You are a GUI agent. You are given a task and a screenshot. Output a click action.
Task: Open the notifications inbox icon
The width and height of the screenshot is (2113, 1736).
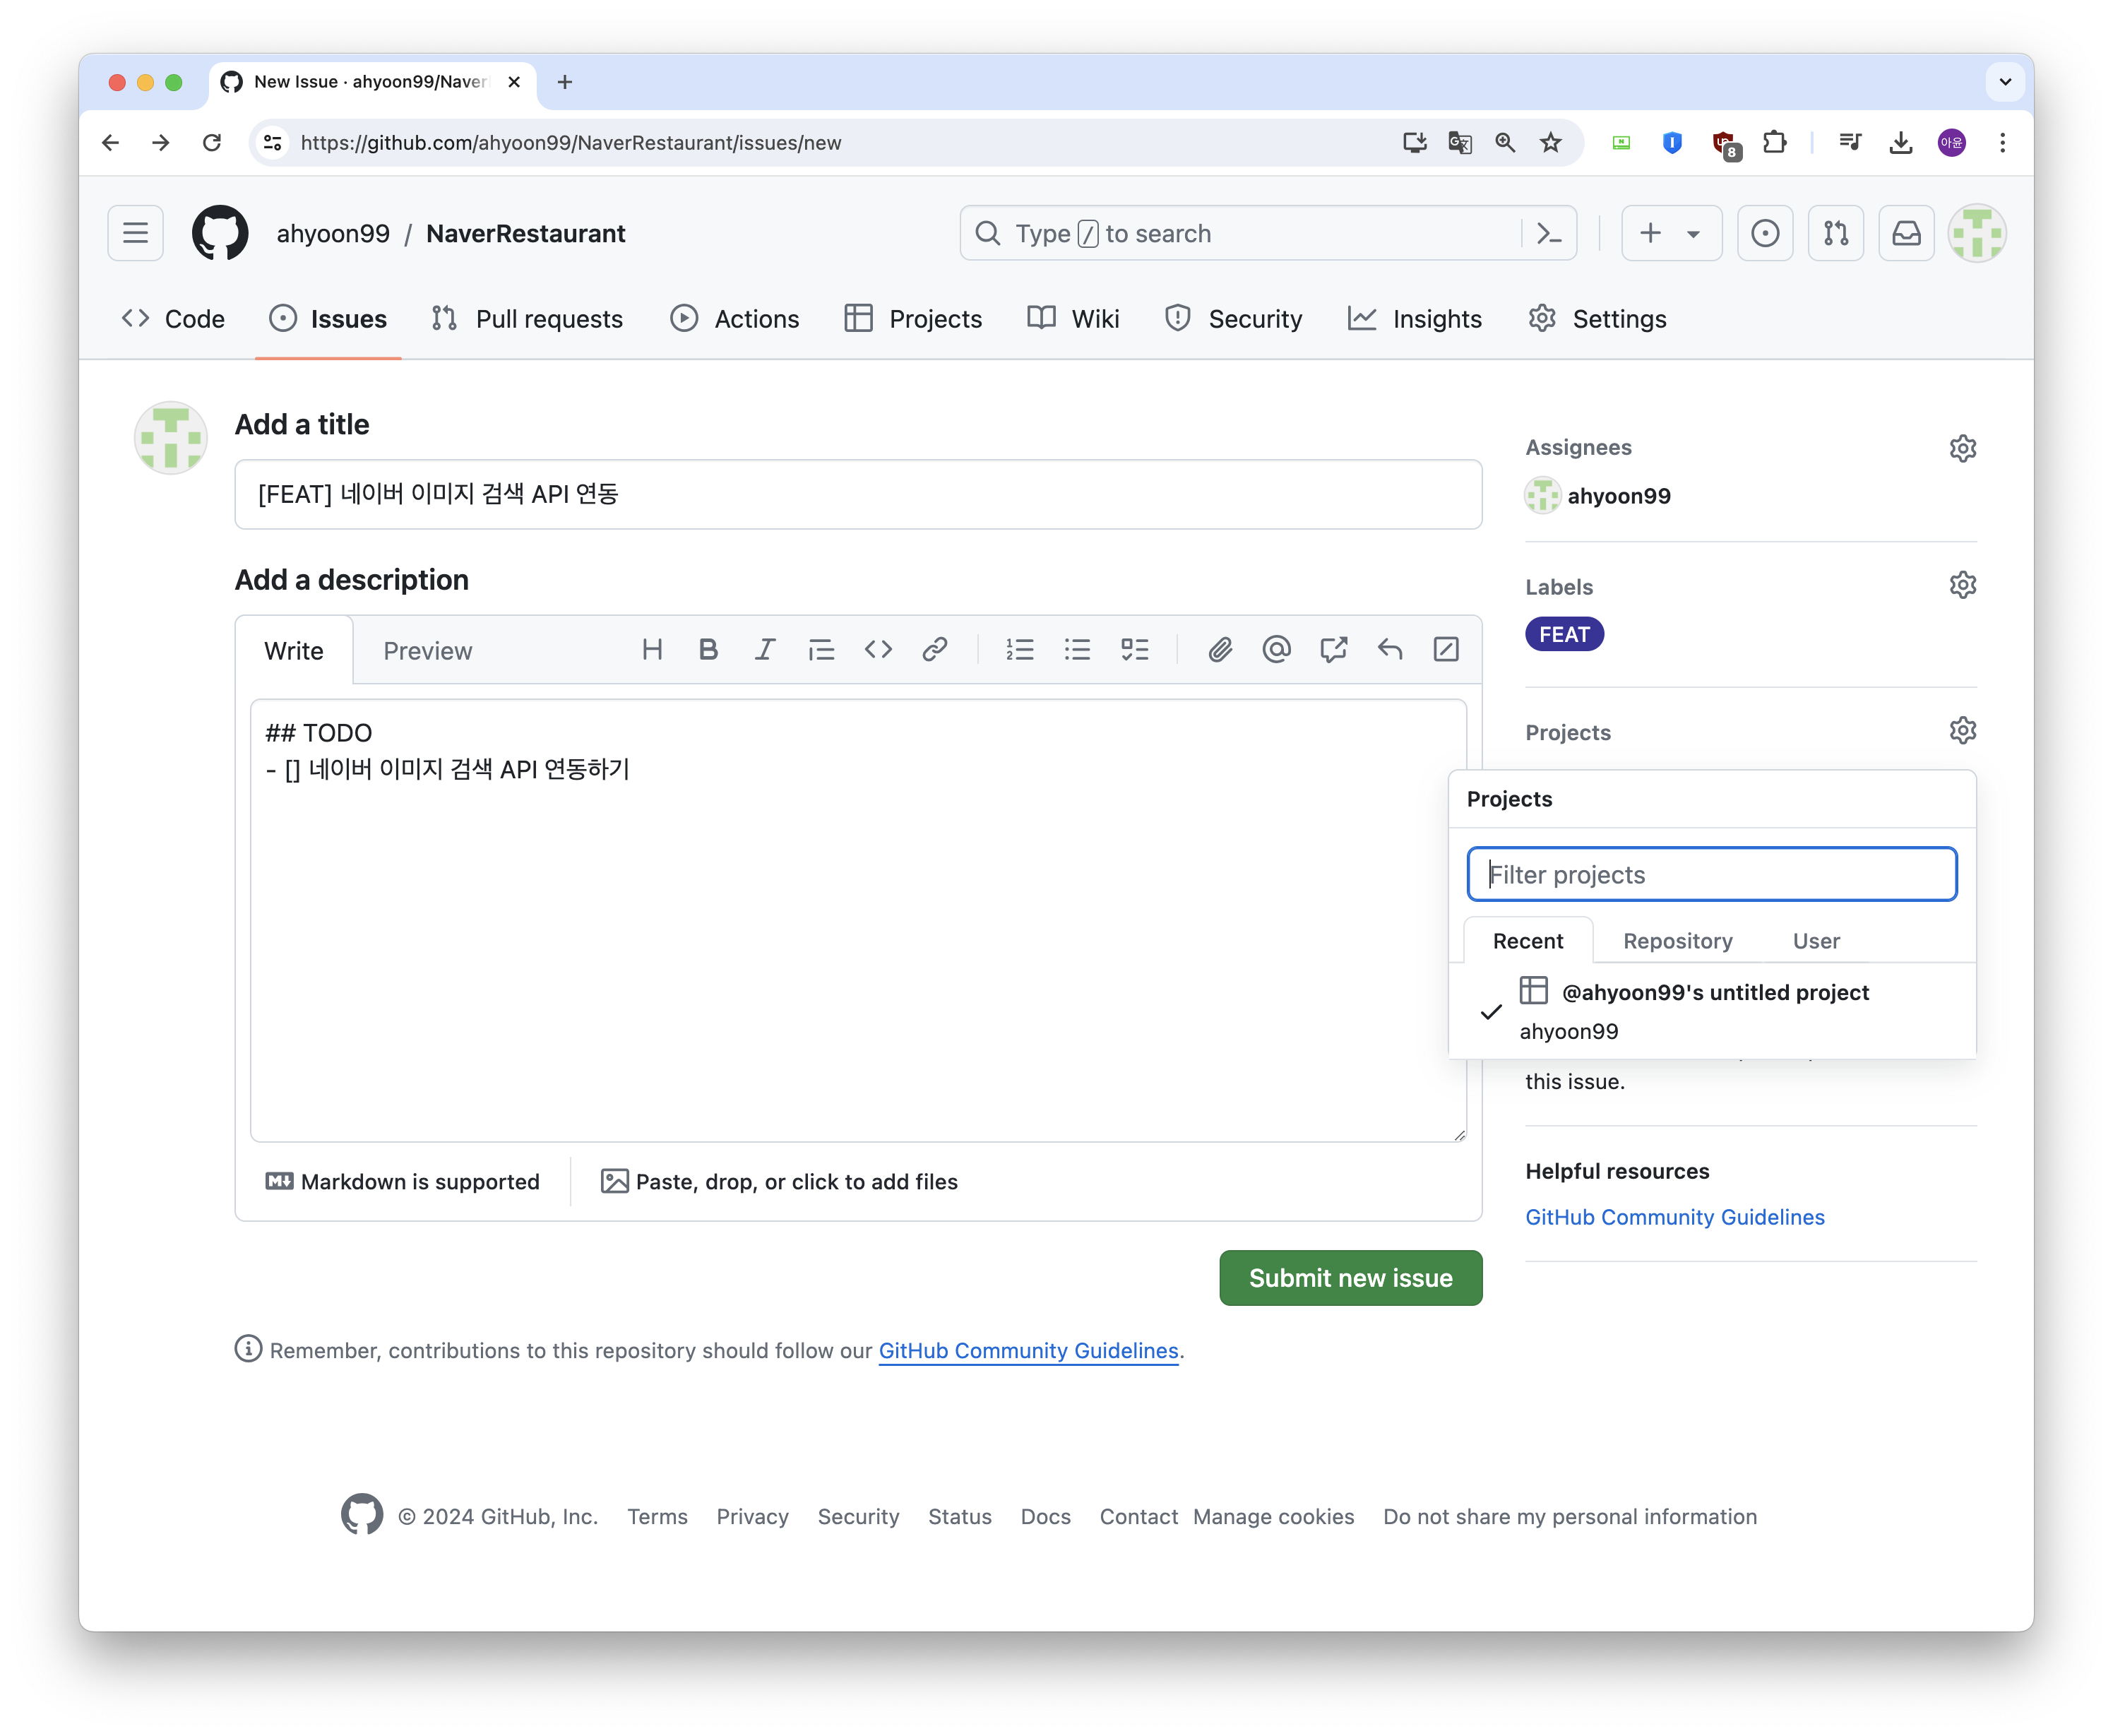point(1906,233)
